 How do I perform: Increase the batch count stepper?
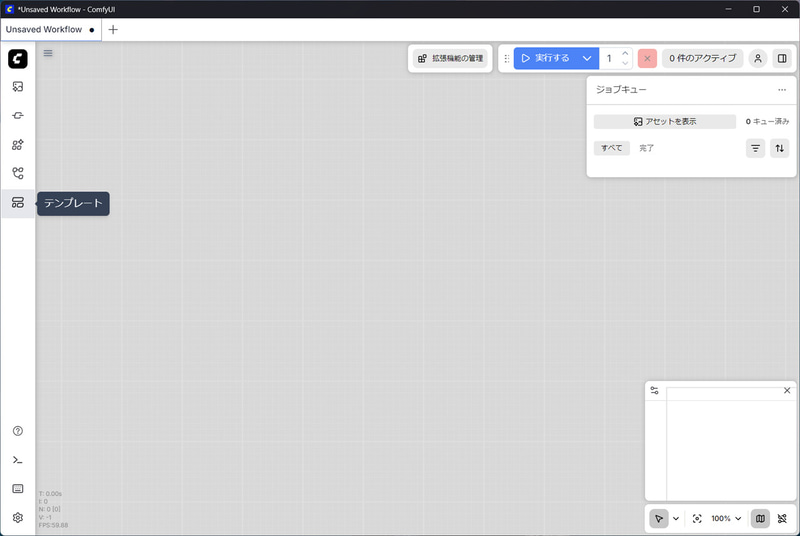pyautogui.click(x=625, y=53)
